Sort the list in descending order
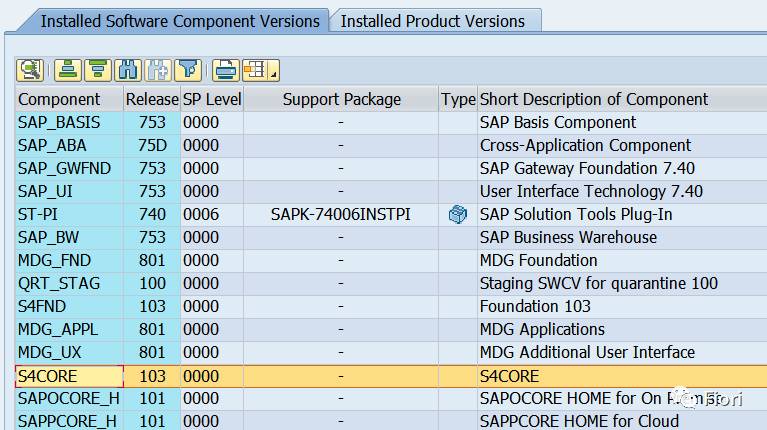Screen dimensions: 767x430 pos(98,70)
